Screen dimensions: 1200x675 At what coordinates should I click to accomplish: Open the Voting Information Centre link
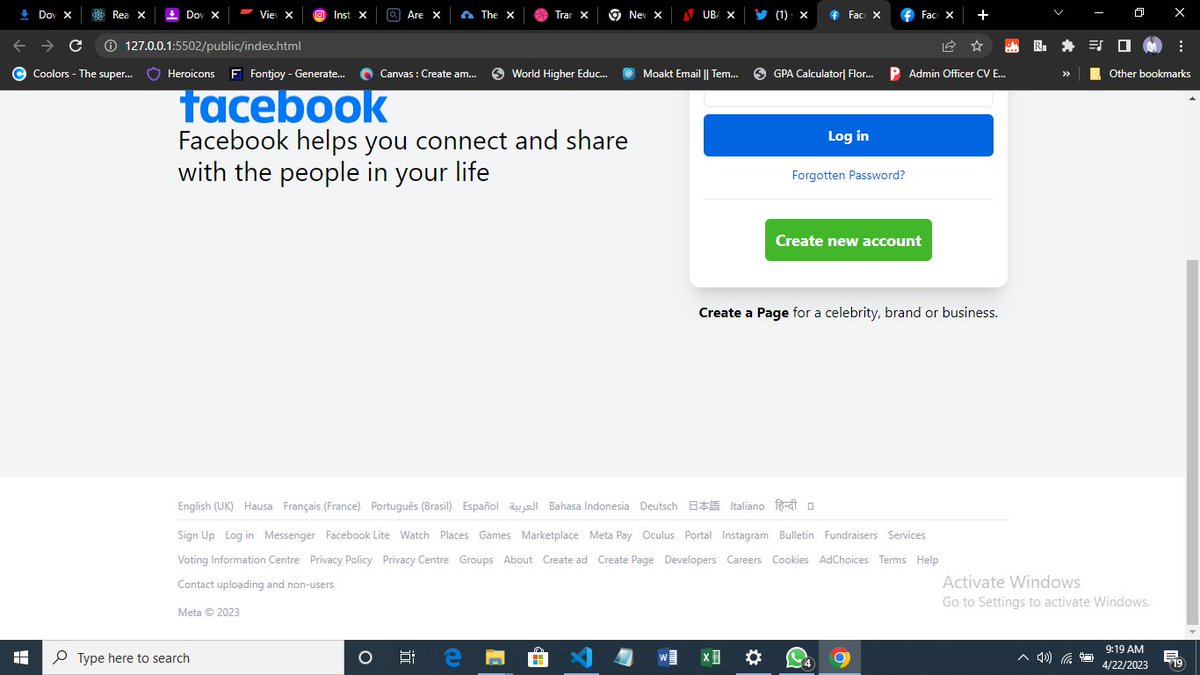click(x=239, y=560)
